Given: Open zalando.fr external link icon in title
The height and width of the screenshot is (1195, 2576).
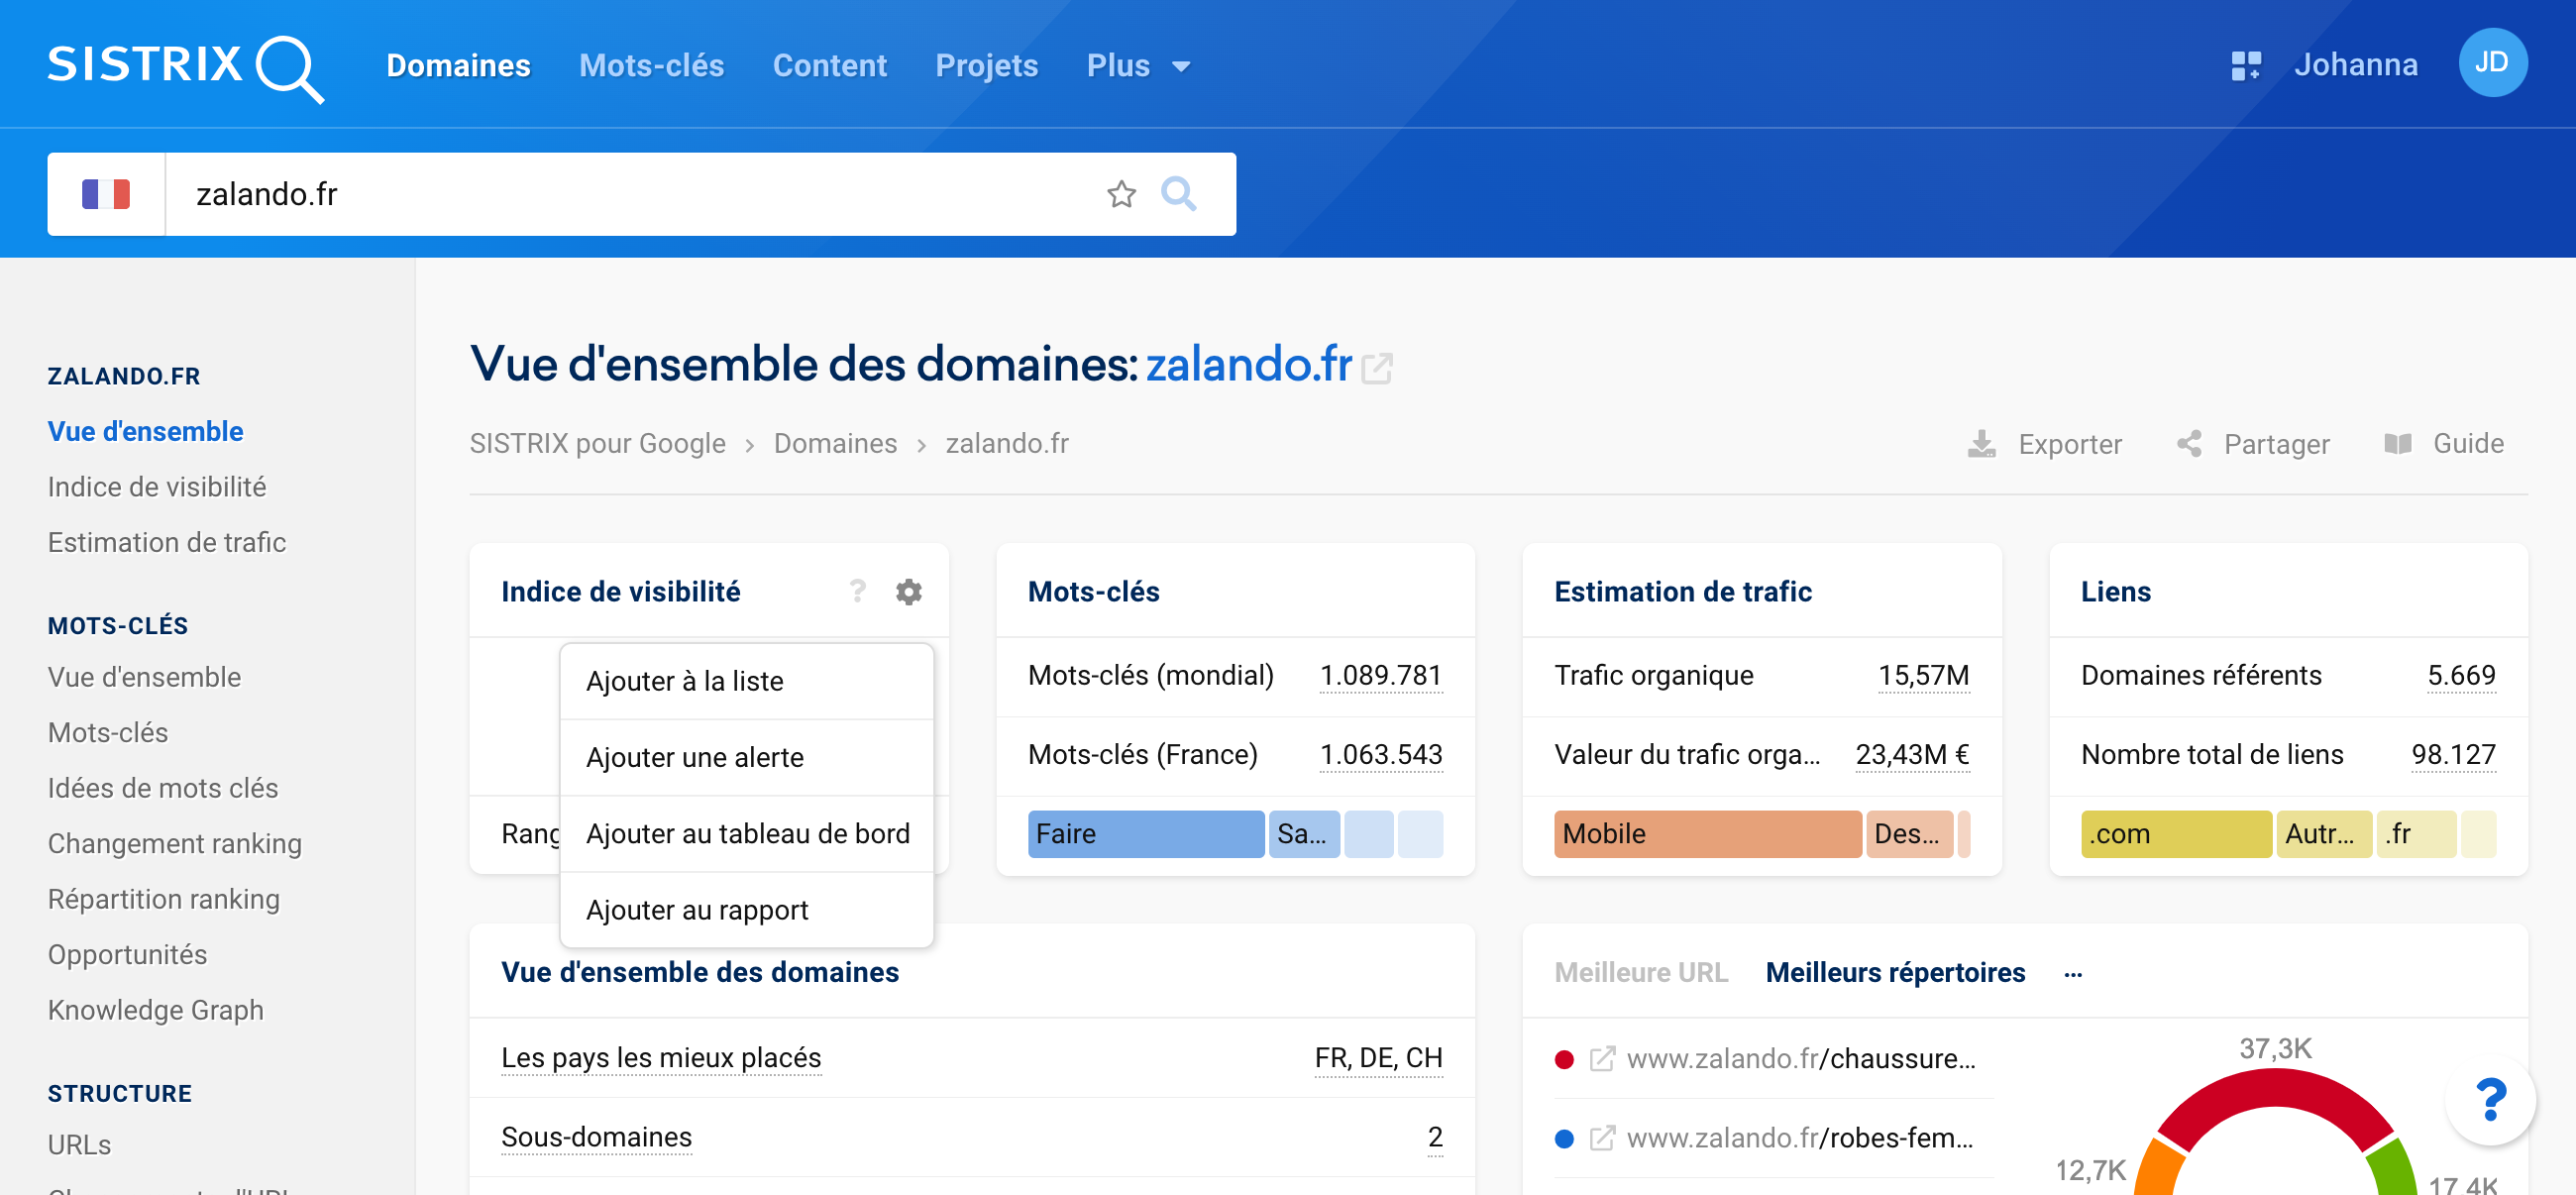Looking at the screenshot, I should pos(1377,369).
